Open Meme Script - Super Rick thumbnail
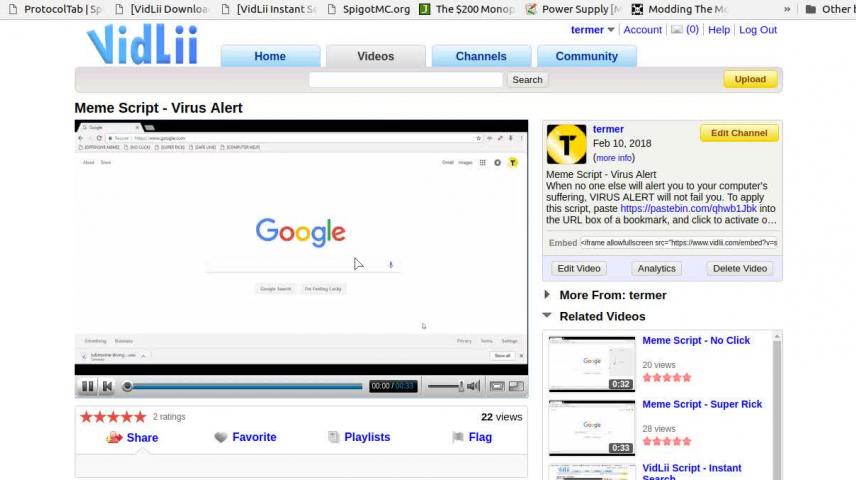The image size is (856, 480). 592,428
